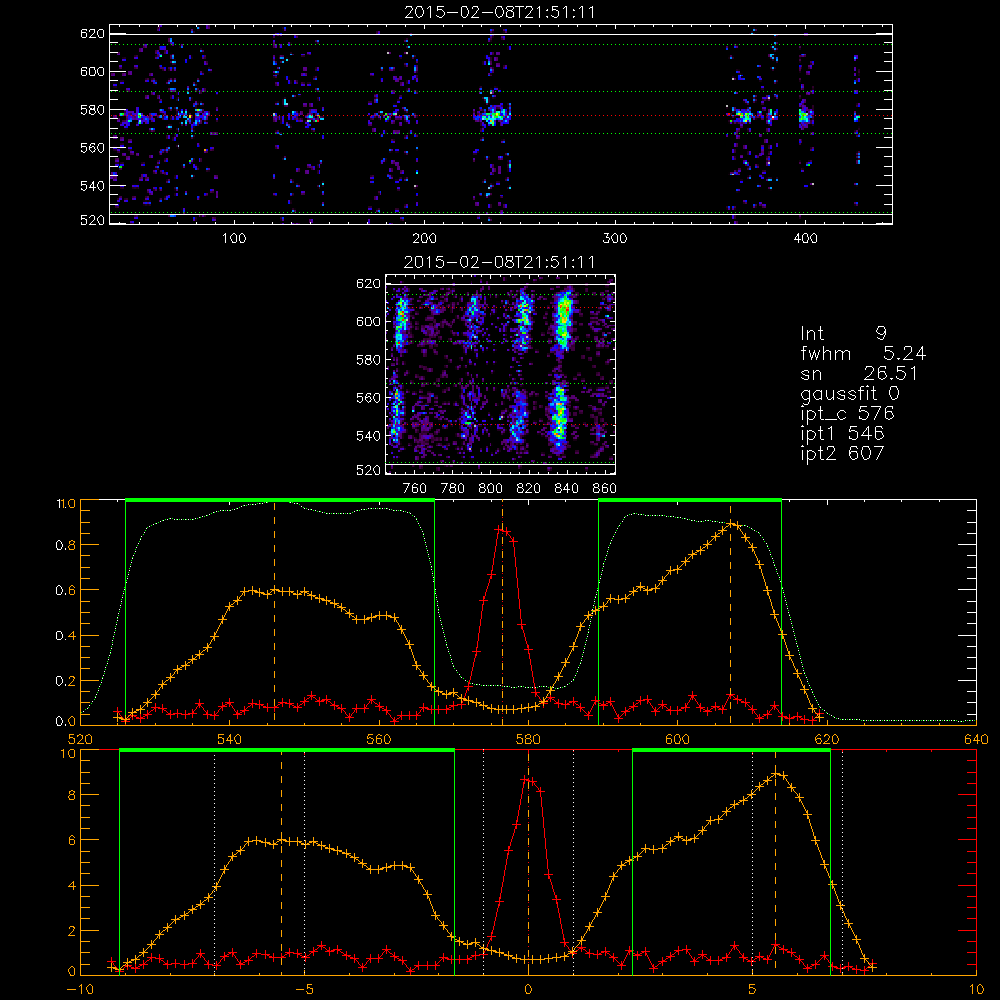Click the 'ipt2 607' readout line
This screenshot has width=1000, height=1000.
[x=842, y=453]
